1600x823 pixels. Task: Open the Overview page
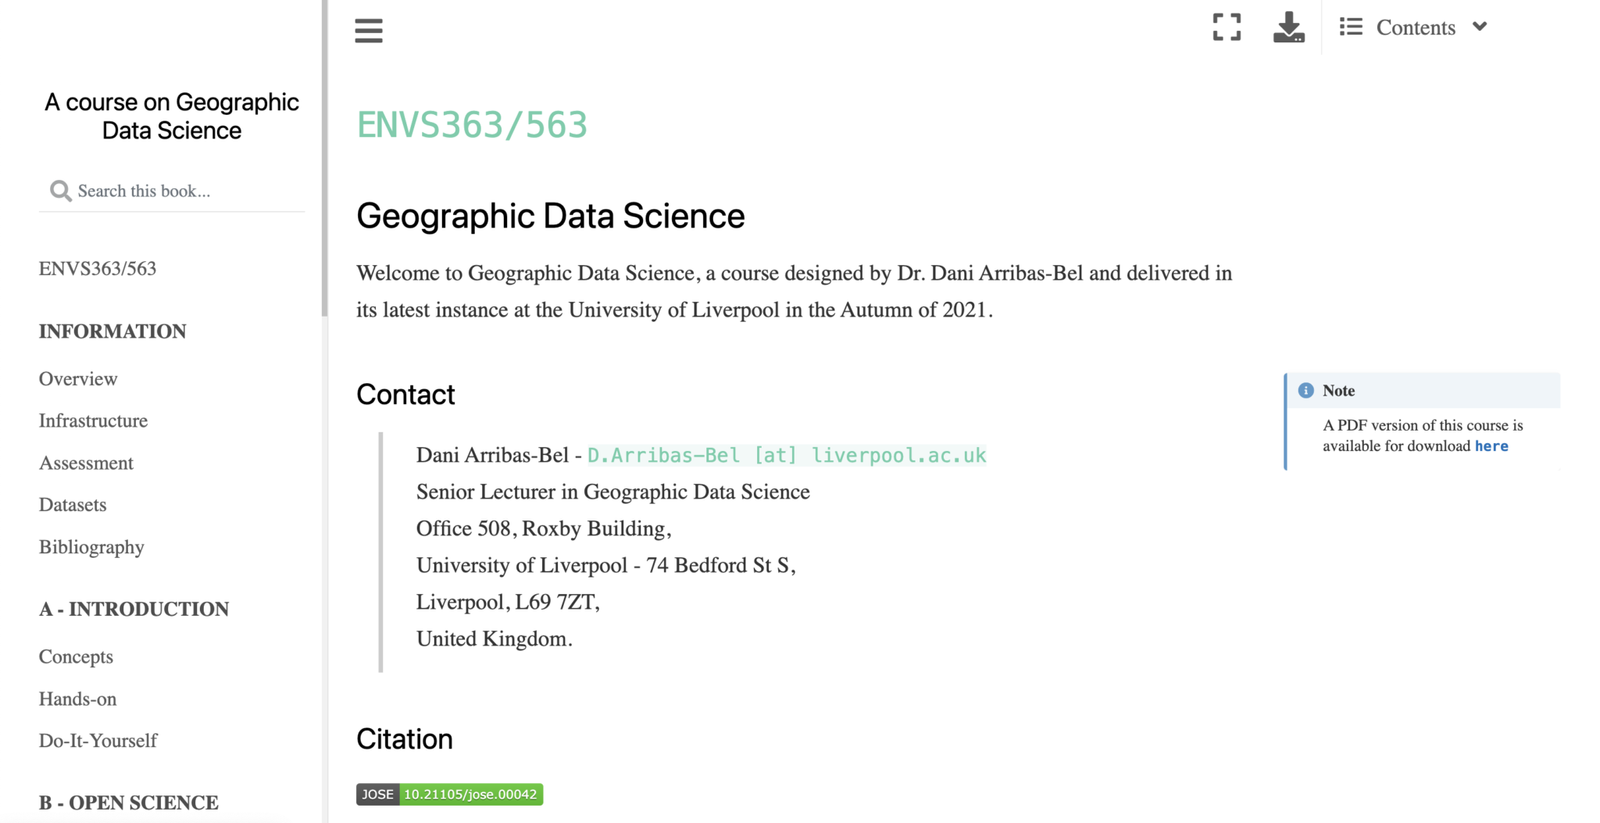coord(78,379)
